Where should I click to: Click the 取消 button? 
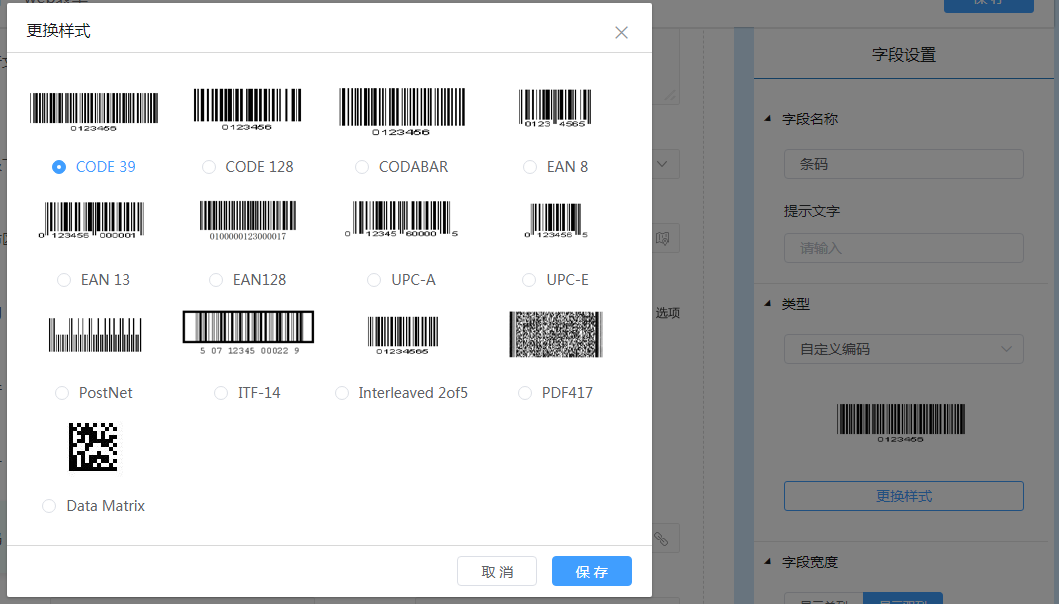(497, 572)
